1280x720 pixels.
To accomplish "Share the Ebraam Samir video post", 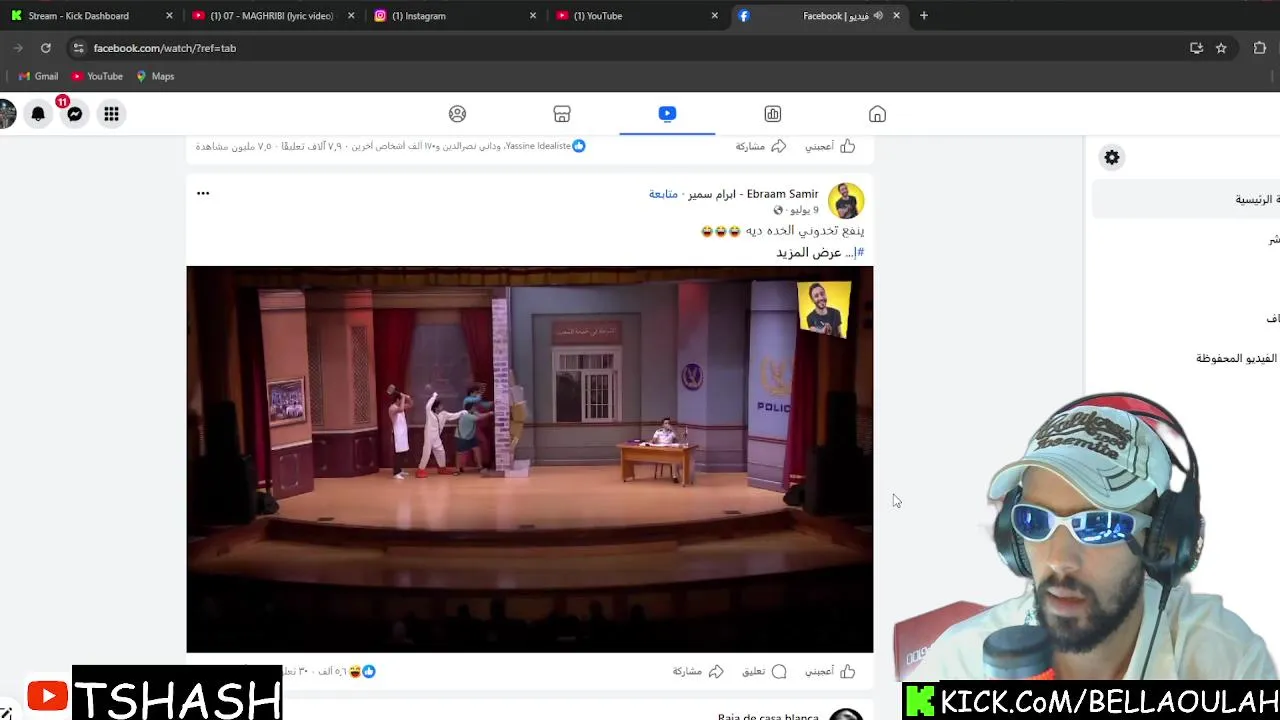I will (698, 671).
